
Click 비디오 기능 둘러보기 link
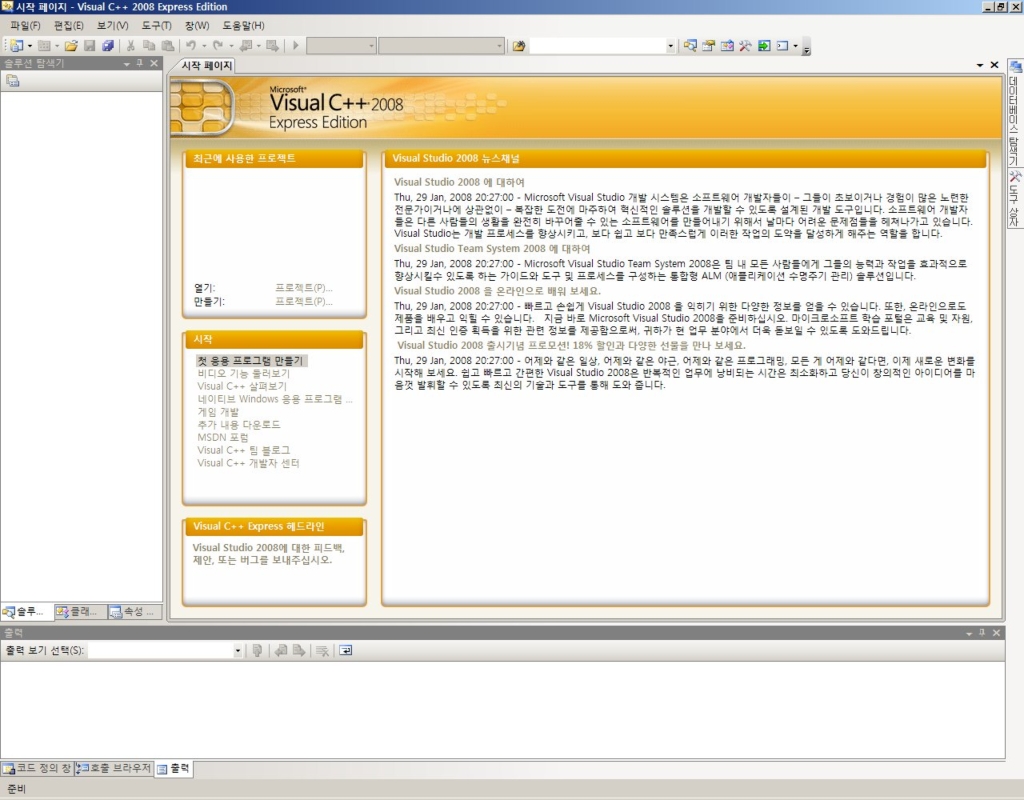pyautogui.click(x=244, y=374)
